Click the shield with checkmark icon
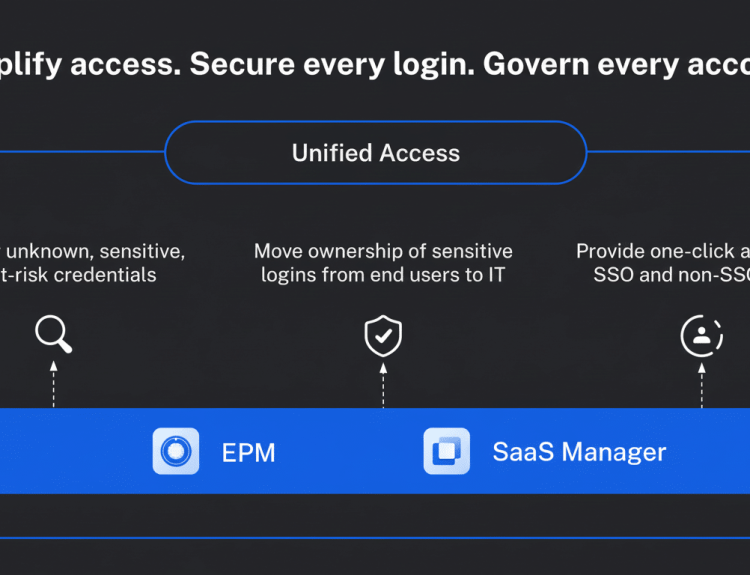Screen dimensions: 750x575 click(x=383, y=336)
